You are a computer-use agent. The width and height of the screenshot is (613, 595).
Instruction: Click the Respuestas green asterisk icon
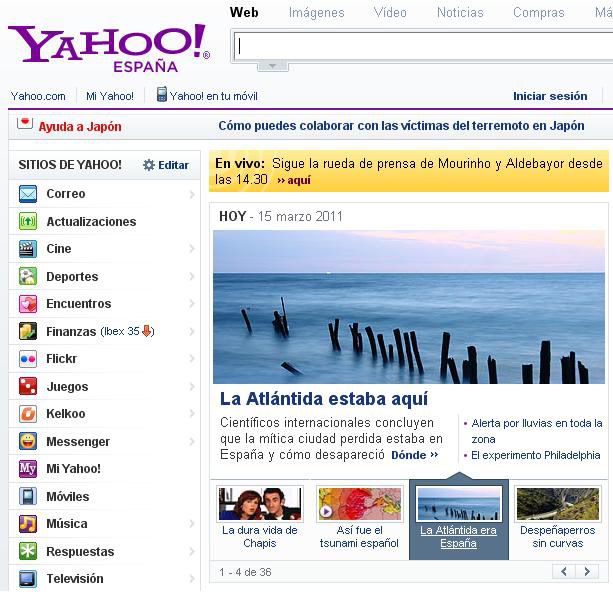pos(28,551)
